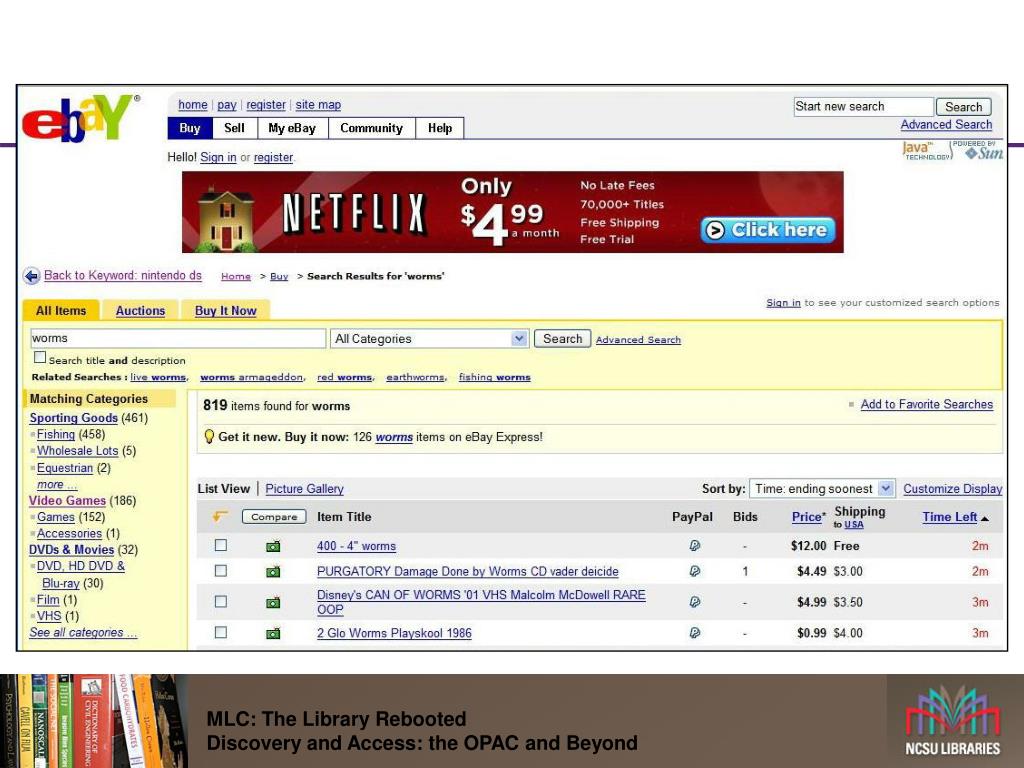
Task: Open the Fishing subcategory
Action: [x=56, y=434]
